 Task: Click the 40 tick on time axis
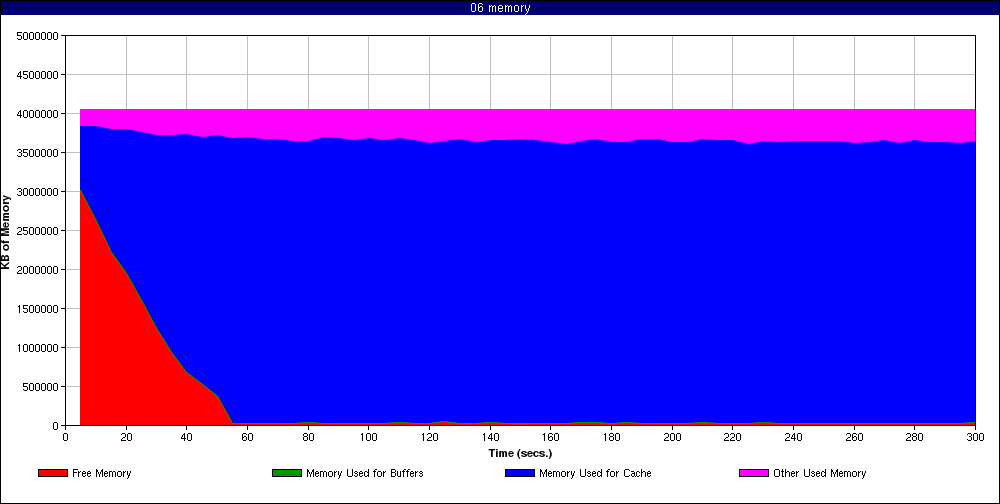tap(186, 437)
